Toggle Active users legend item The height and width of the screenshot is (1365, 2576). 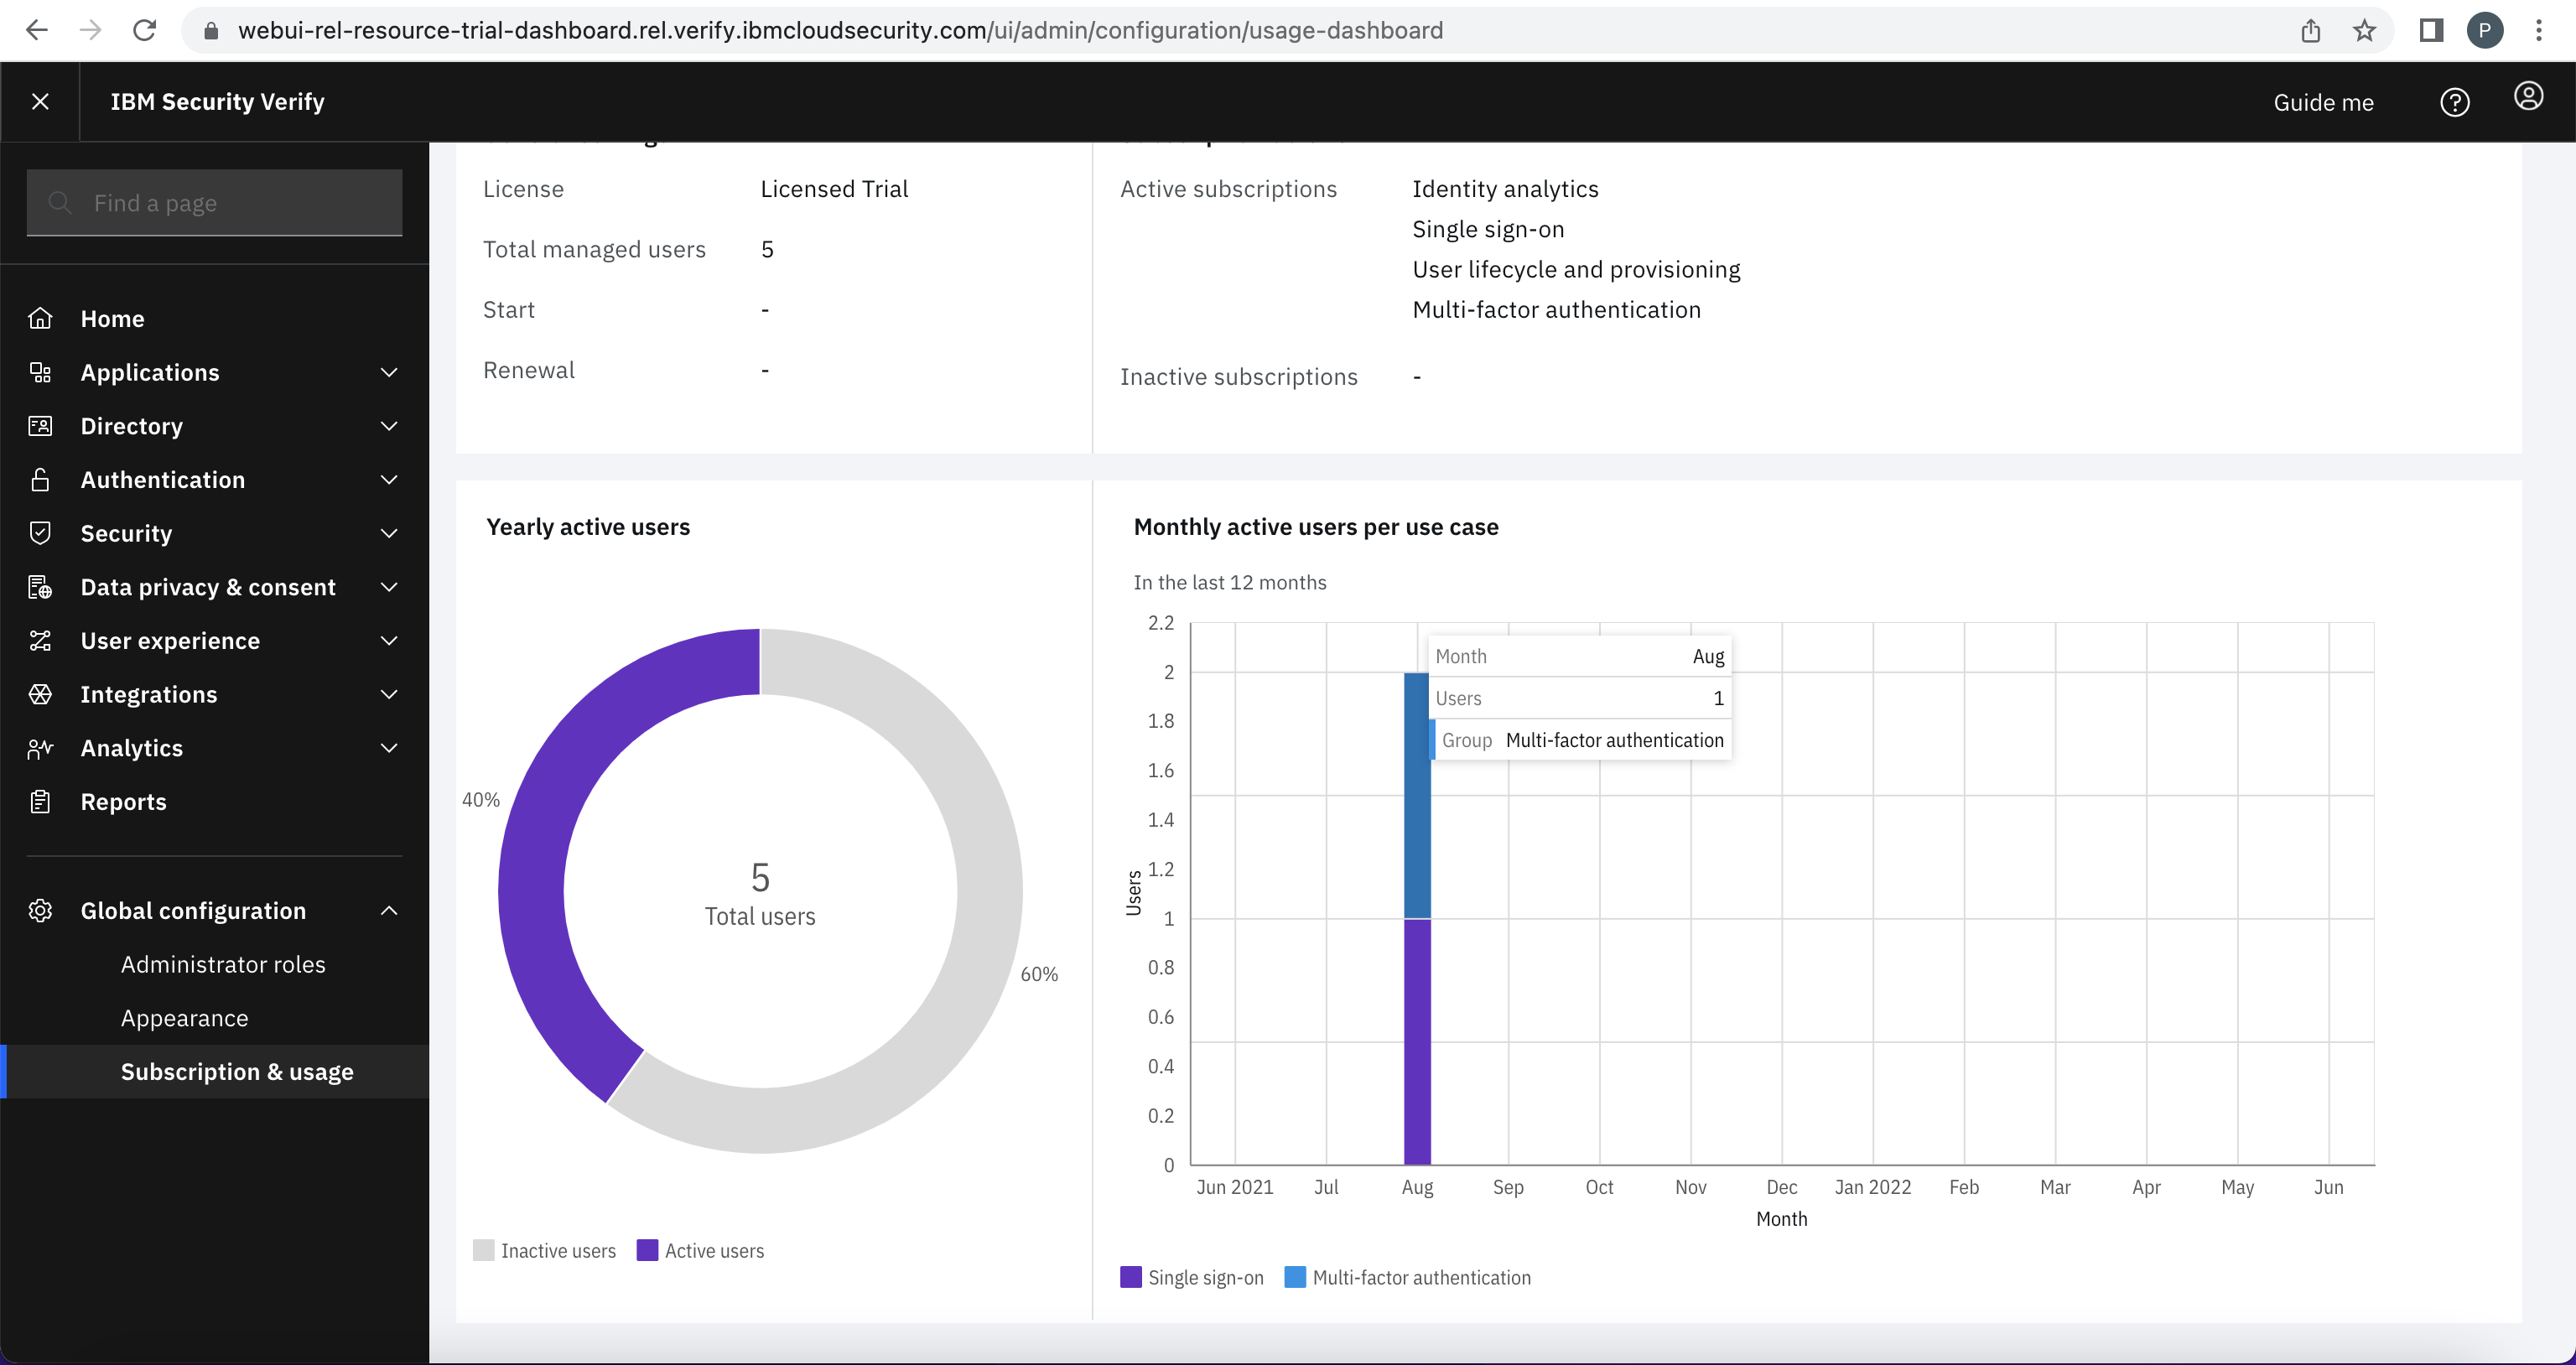pos(700,1250)
